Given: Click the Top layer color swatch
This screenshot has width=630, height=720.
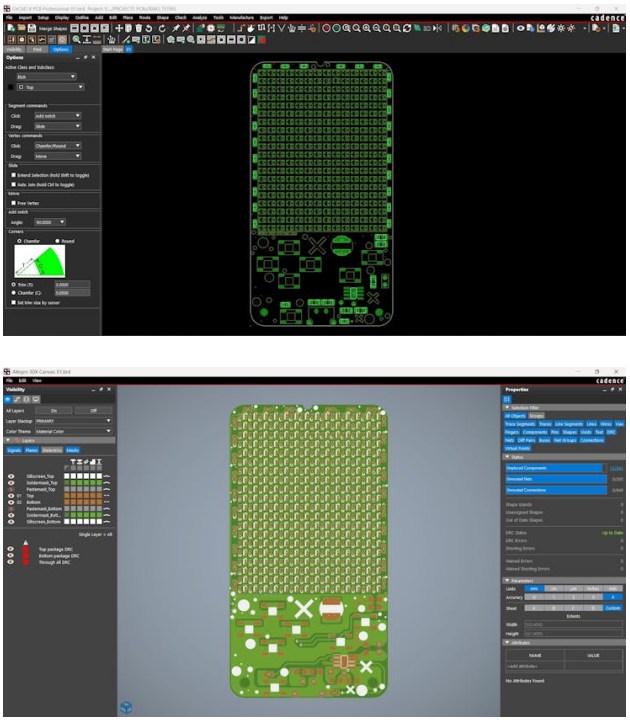Looking at the screenshot, I should tap(68, 494).
